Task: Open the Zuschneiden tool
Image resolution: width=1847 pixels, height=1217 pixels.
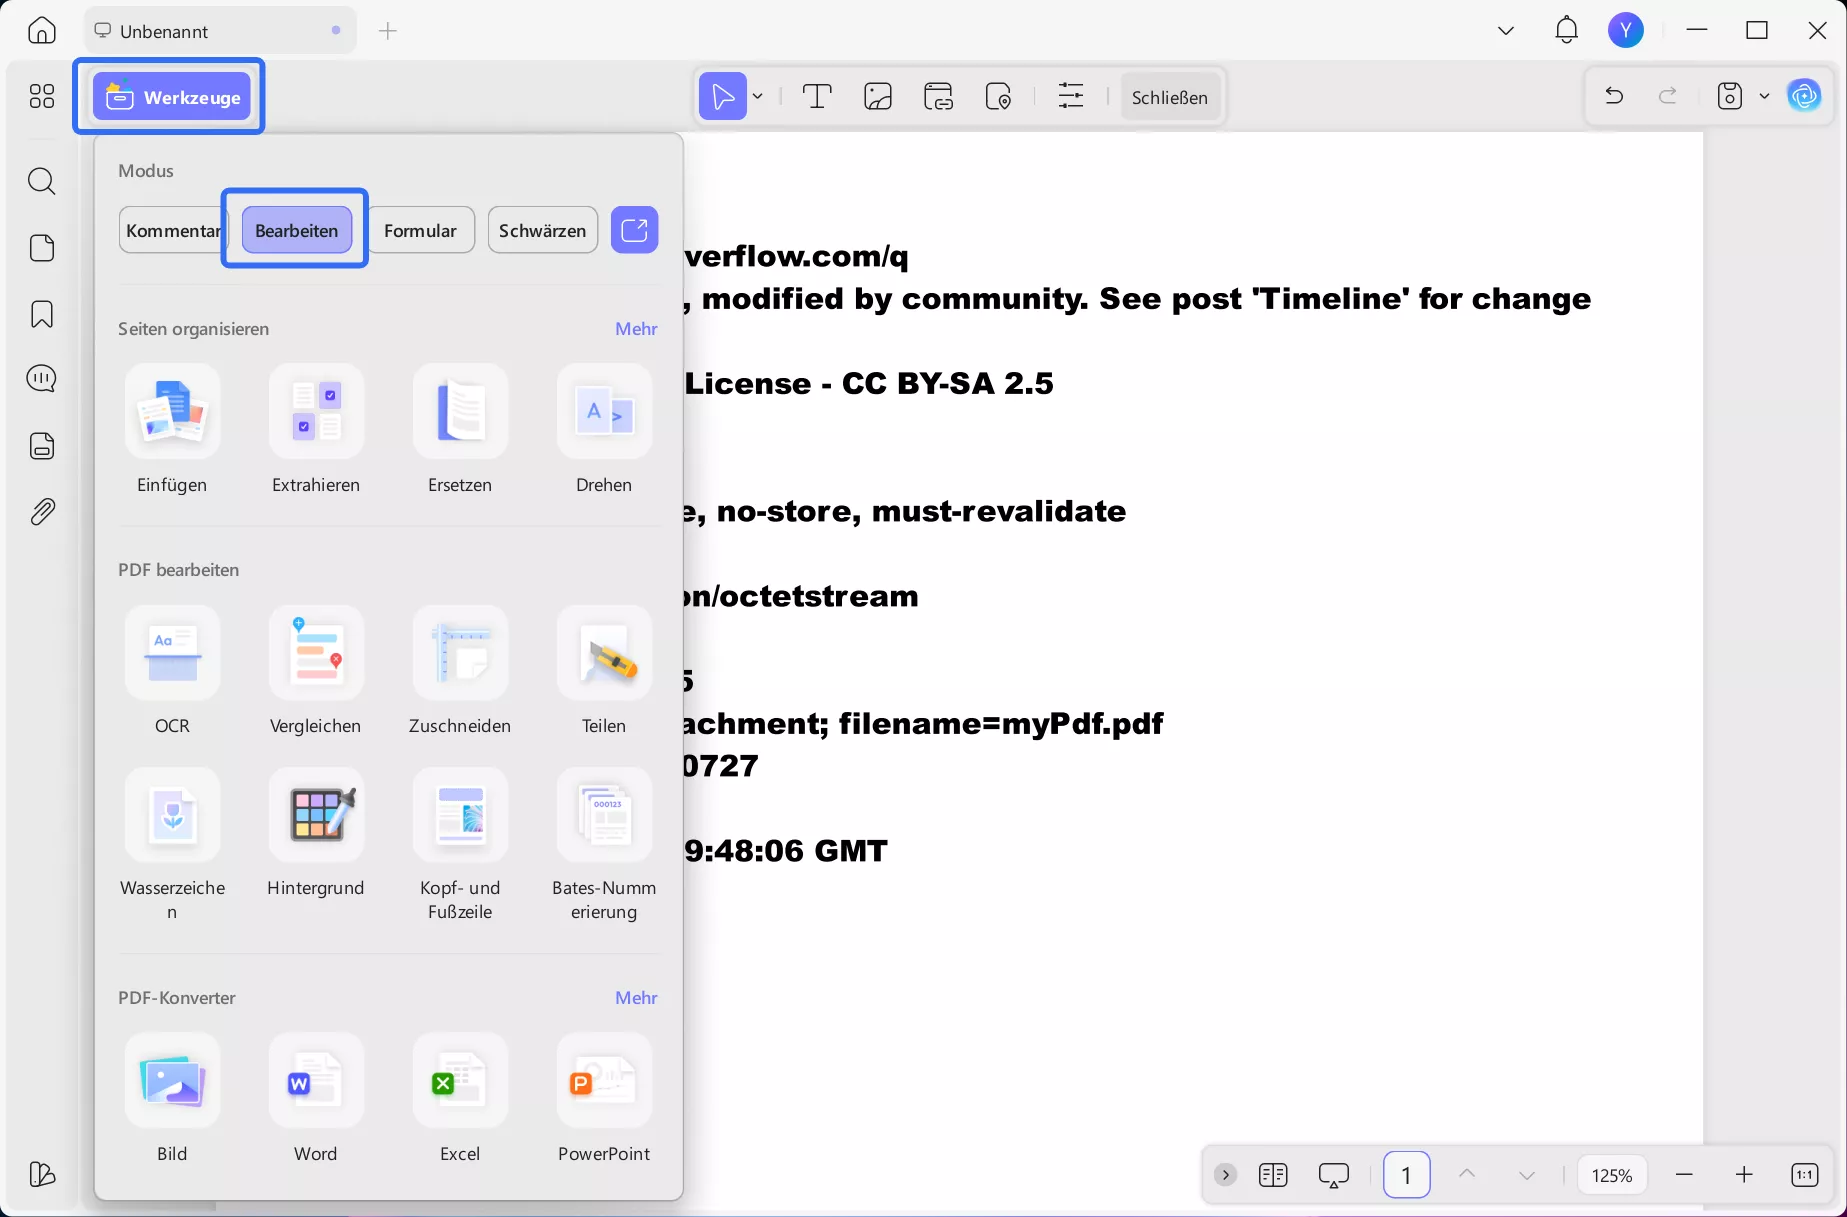Action: (x=460, y=671)
